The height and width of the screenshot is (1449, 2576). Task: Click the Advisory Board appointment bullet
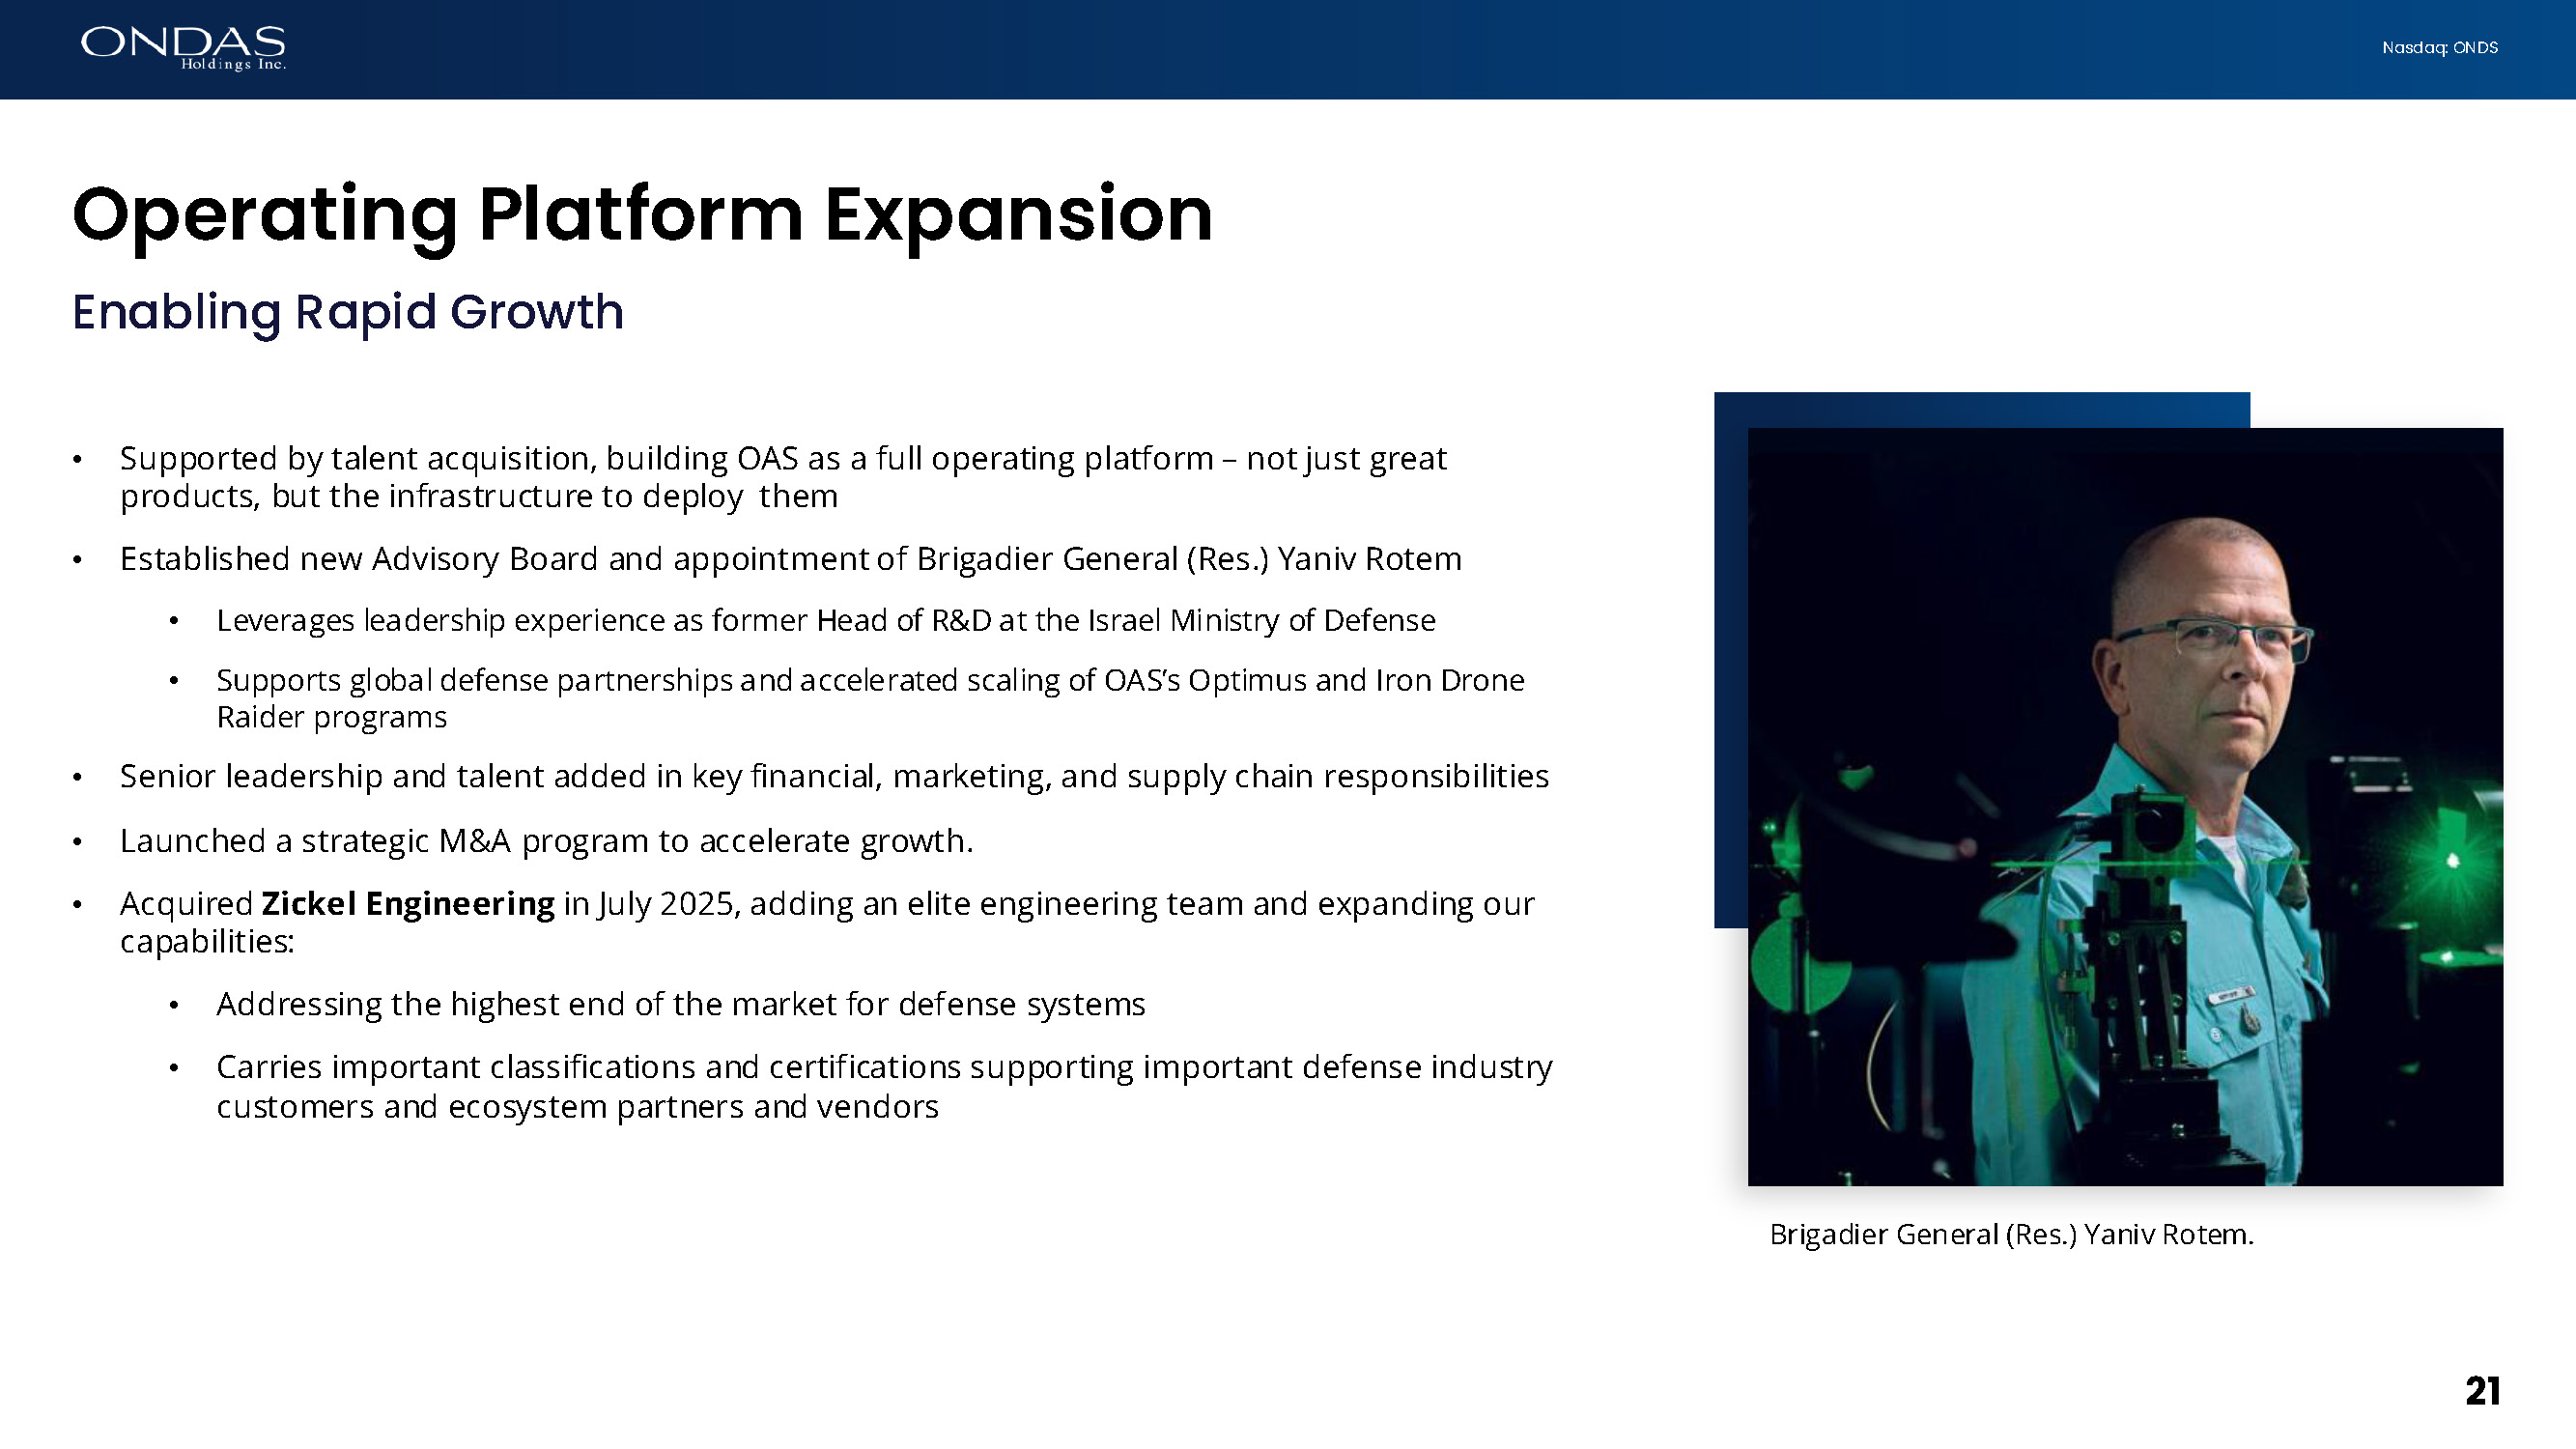point(790,559)
